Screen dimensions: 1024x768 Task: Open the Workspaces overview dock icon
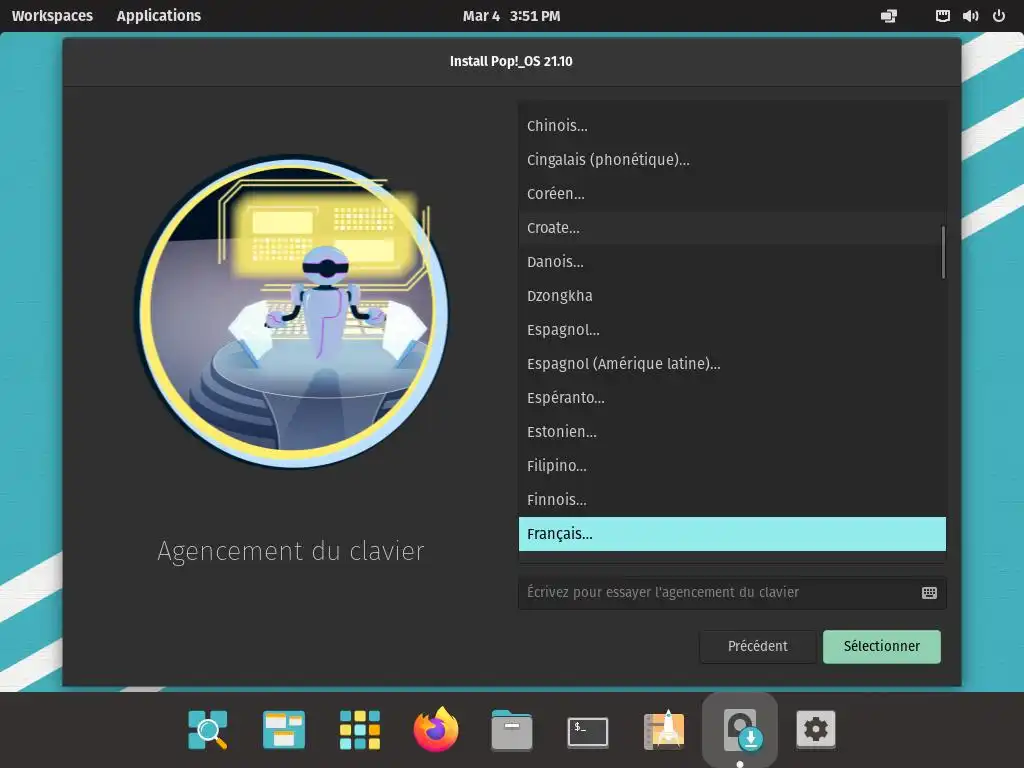pyautogui.click(x=283, y=729)
